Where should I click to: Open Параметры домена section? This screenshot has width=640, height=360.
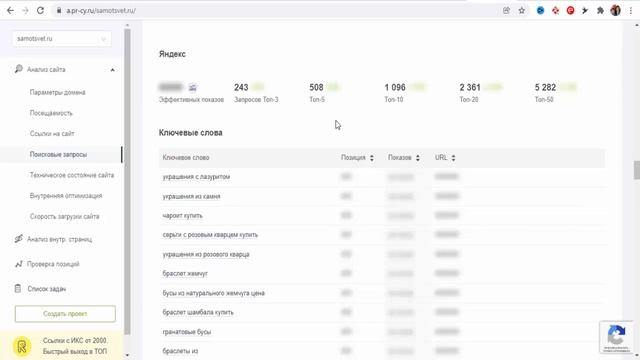coord(58,92)
